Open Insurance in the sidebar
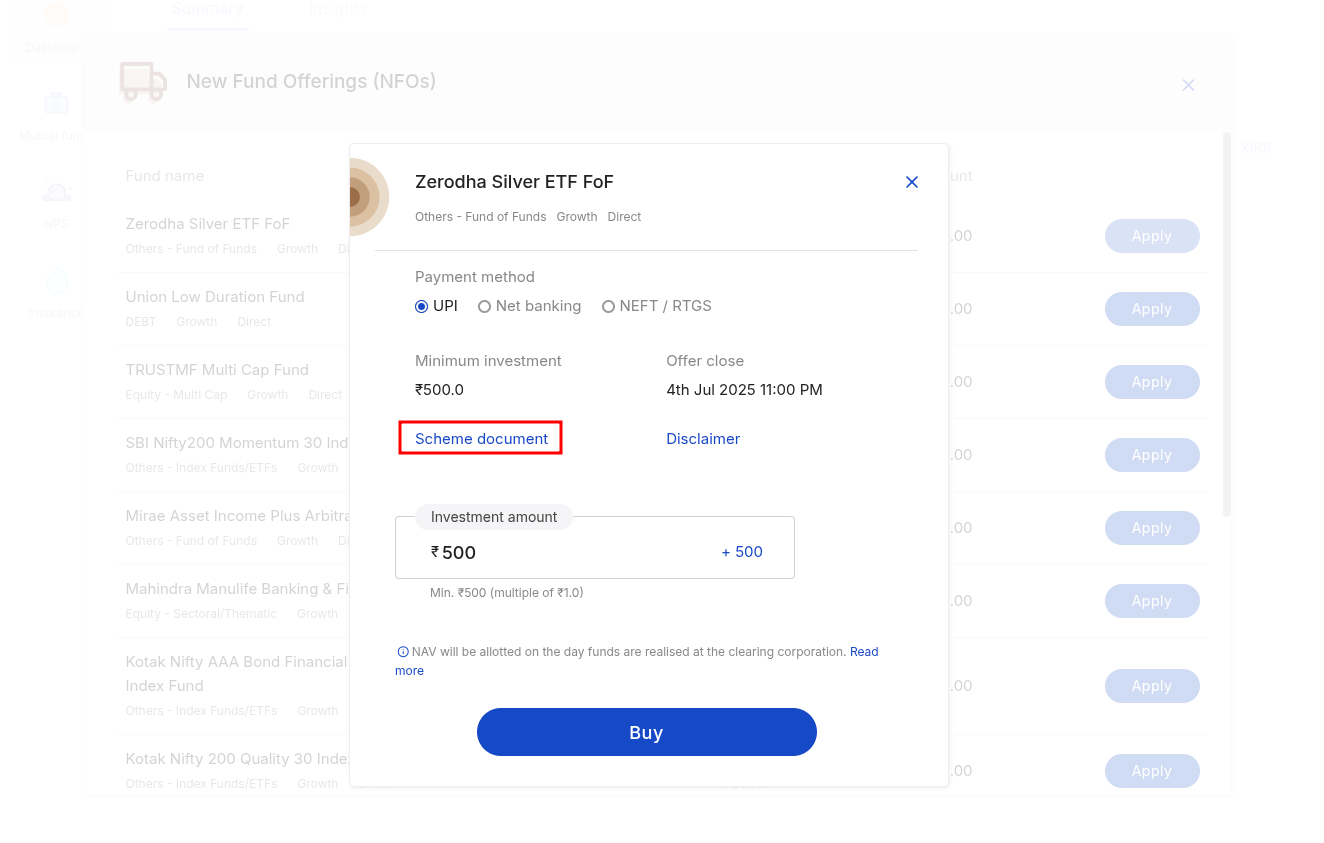The width and height of the screenshot is (1324, 843). [56, 294]
